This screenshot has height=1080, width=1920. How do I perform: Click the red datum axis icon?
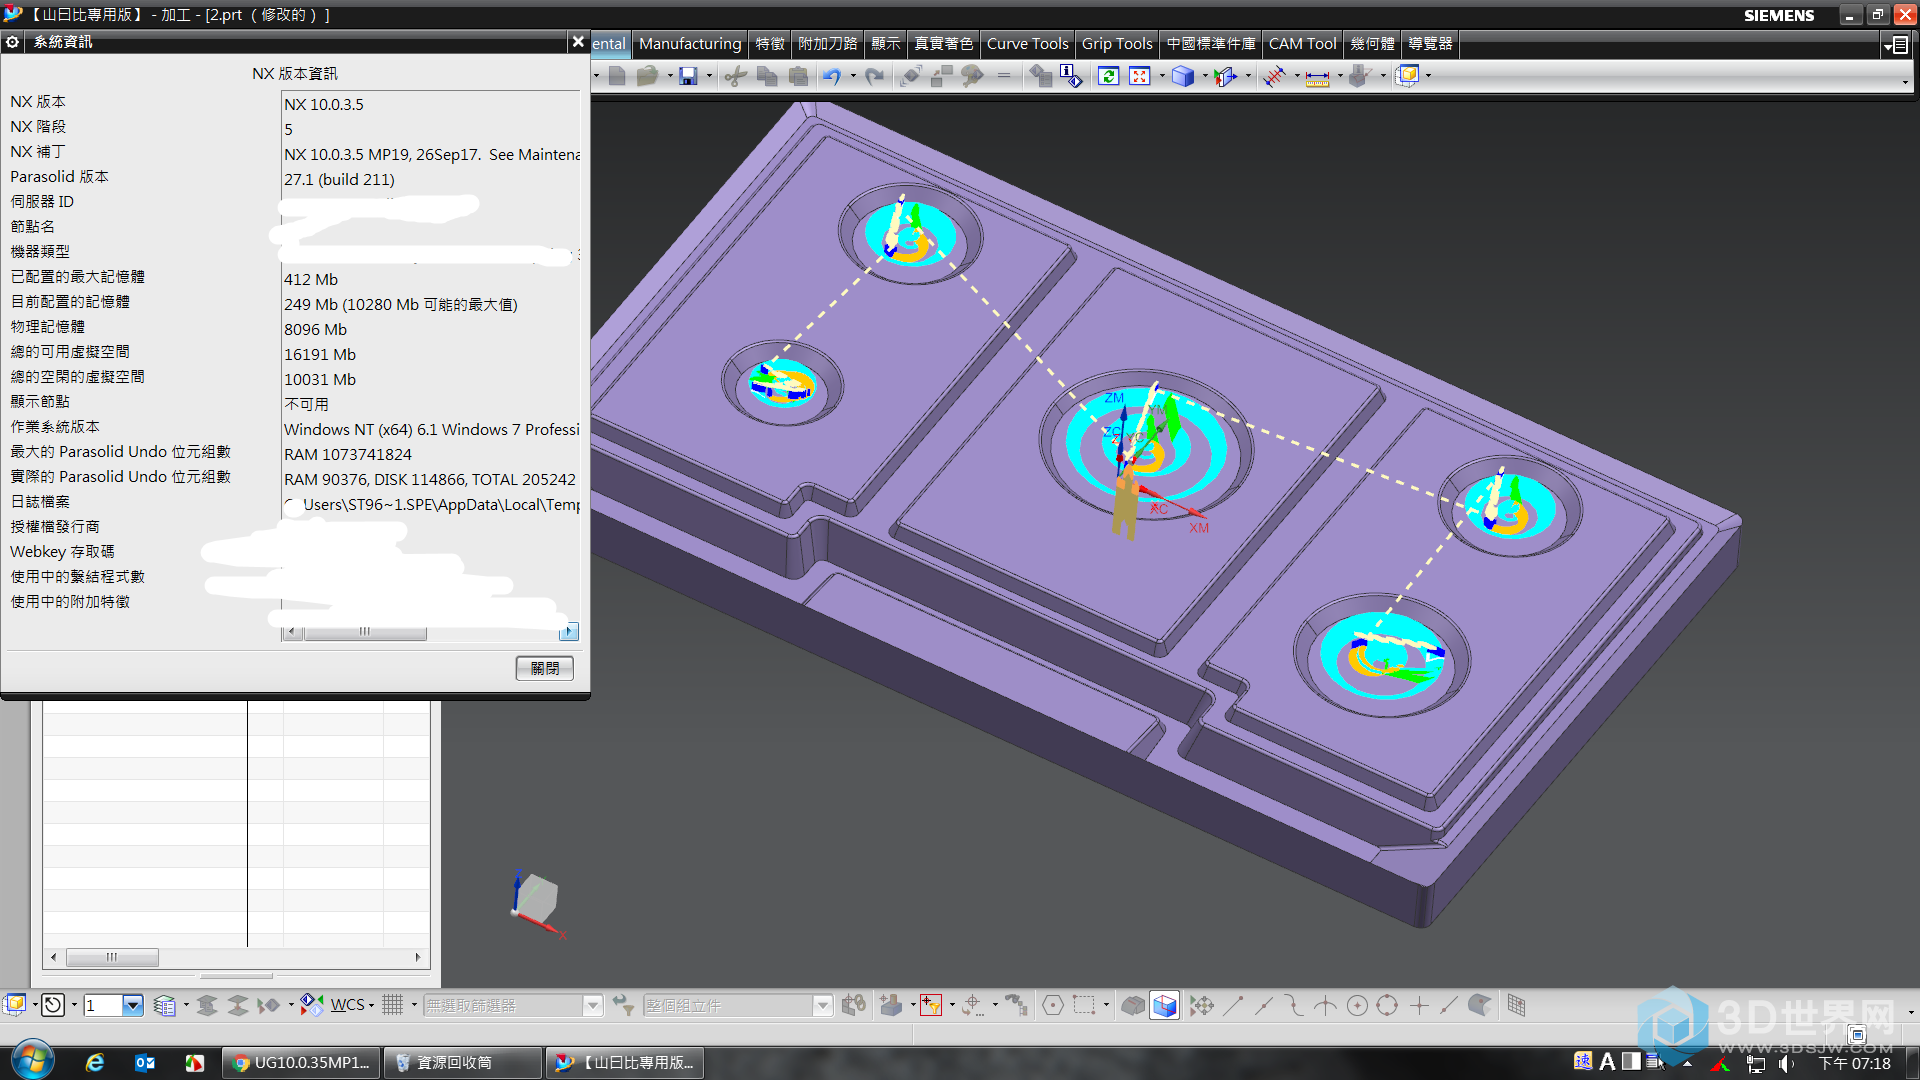[x=1274, y=76]
